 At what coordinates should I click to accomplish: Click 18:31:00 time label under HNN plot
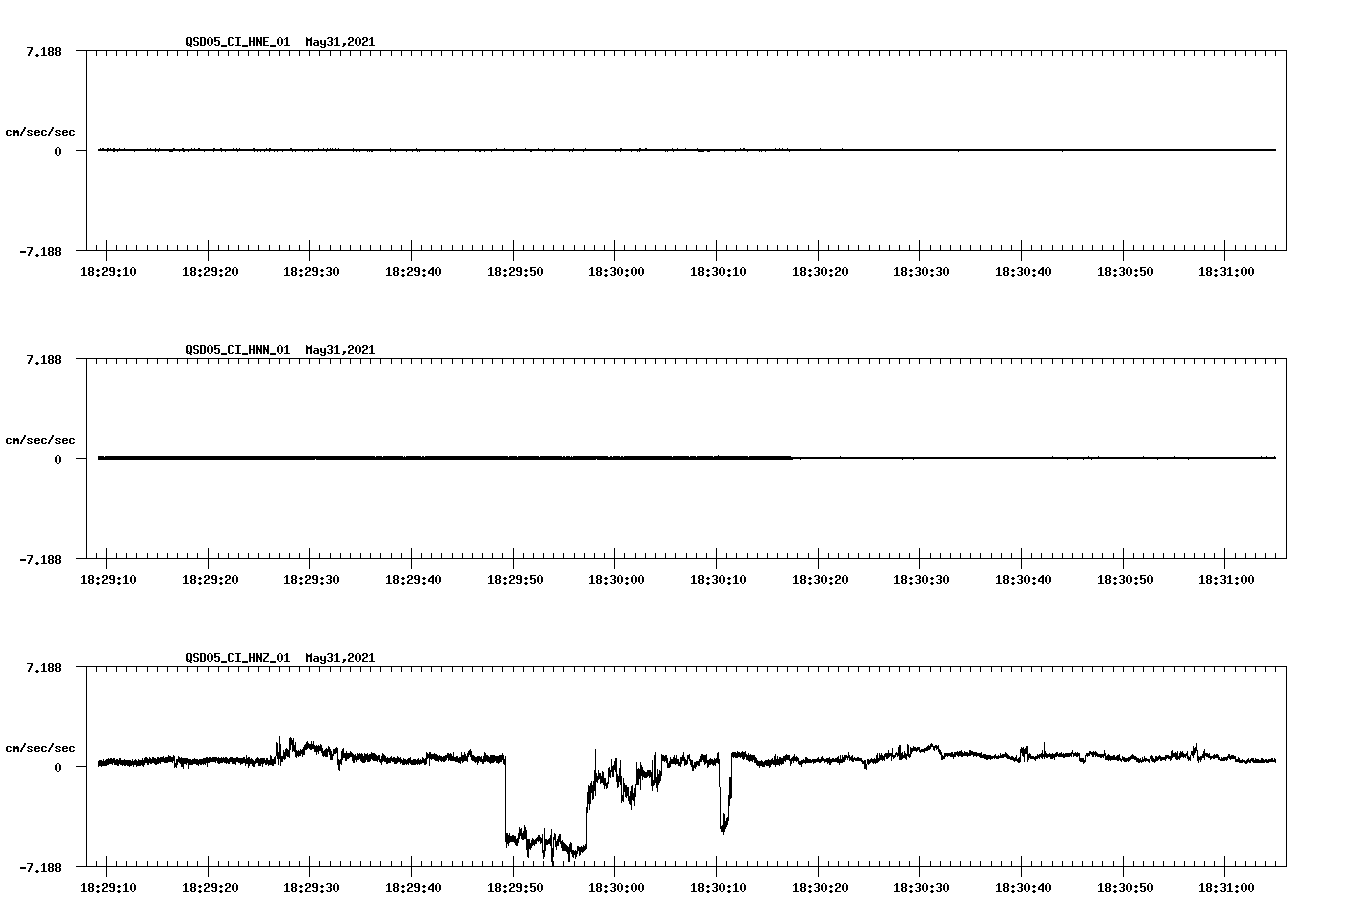(x=1225, y=580)
